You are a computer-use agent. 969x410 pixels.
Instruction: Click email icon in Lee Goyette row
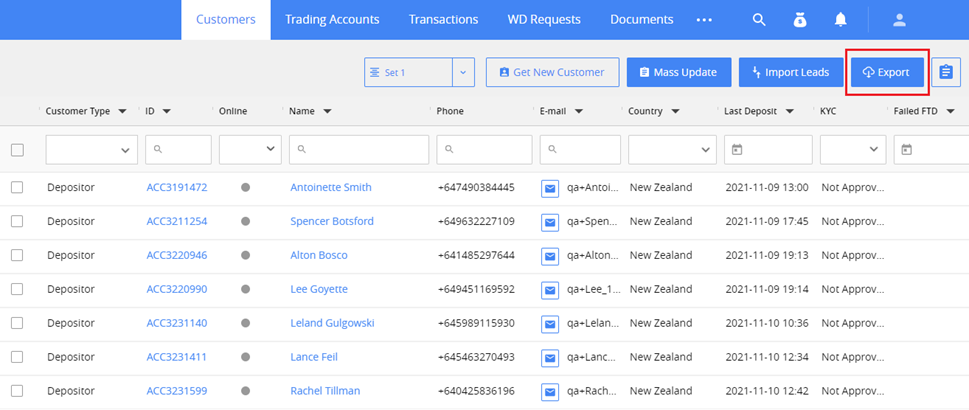click(549, 289)
